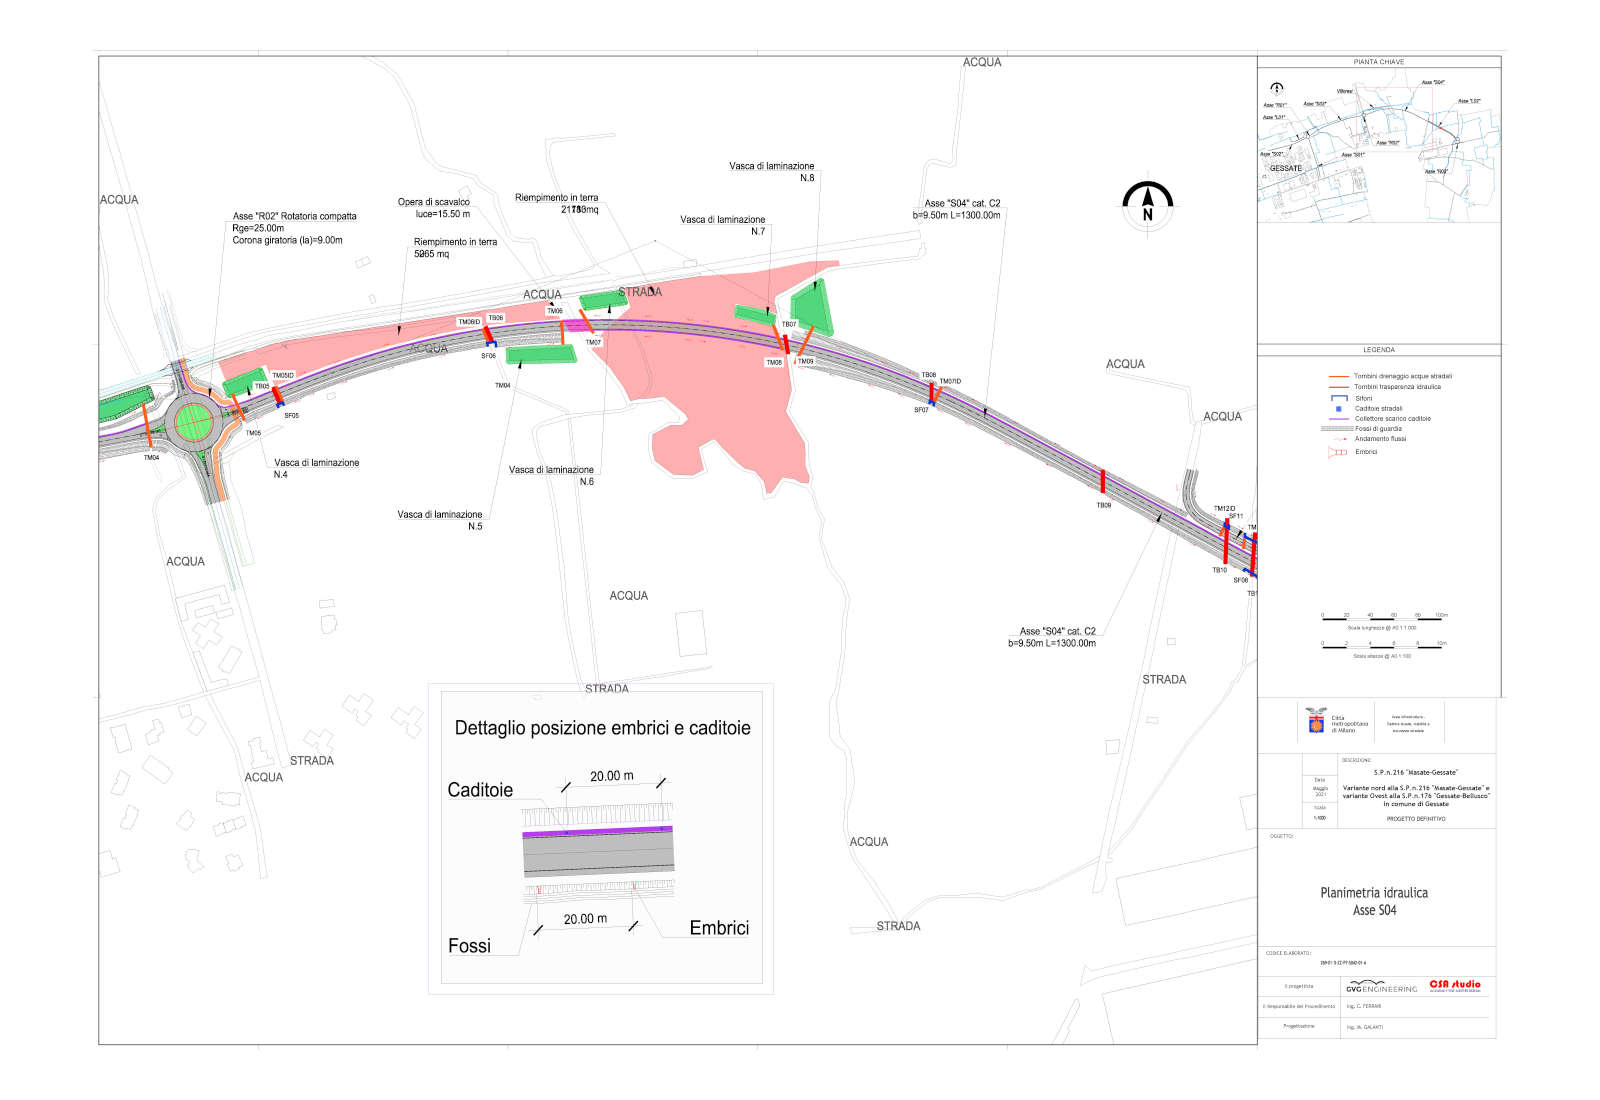Screen dimensions: 1600x1100
Task: Click the 'Vasca di laminazione N.8' annotation
Action: coord(772,172)
